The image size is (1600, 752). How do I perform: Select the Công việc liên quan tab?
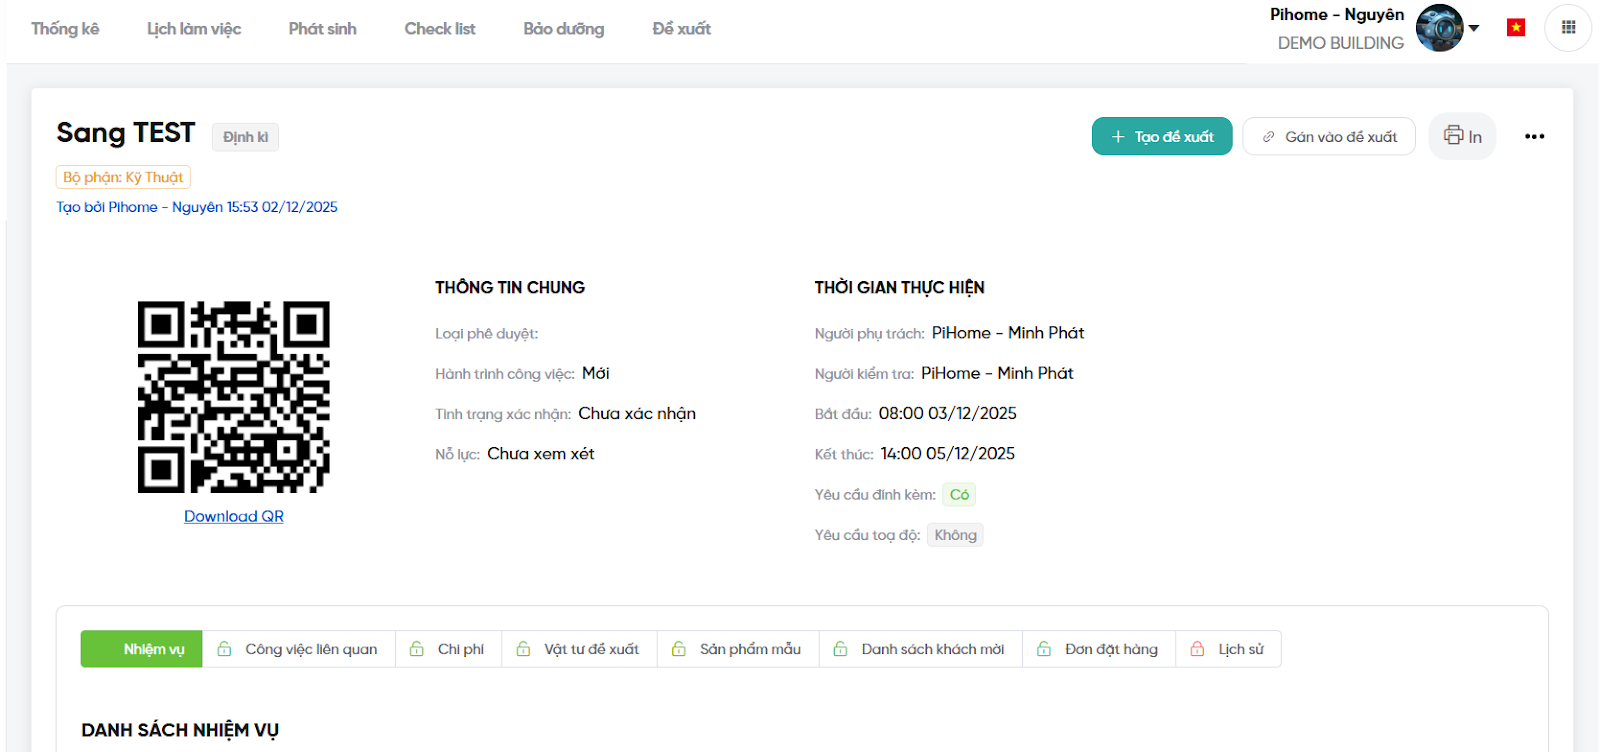[311, 649]
